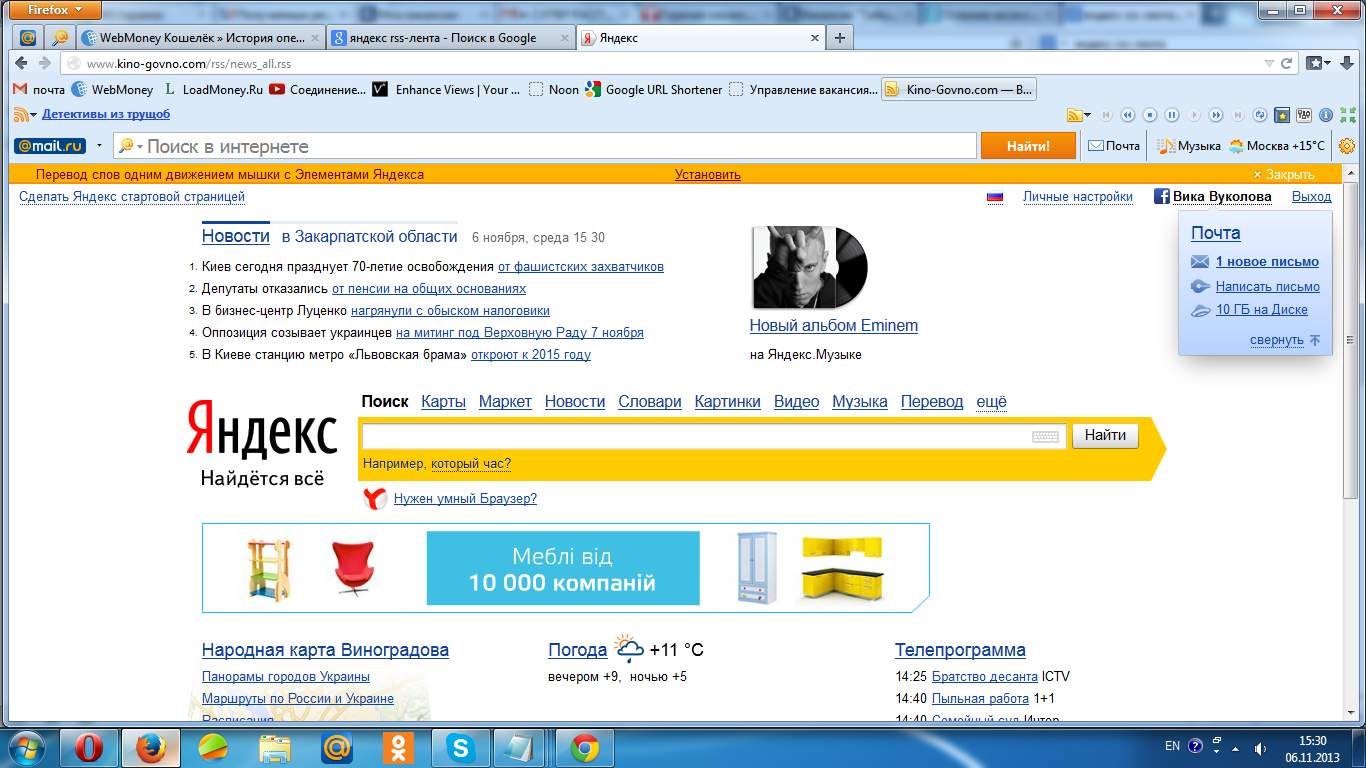This screenshot has width=1366, height=768.
Task: Open the LoadMoney.Ru bookmark
Action: (x=214, y=89)
